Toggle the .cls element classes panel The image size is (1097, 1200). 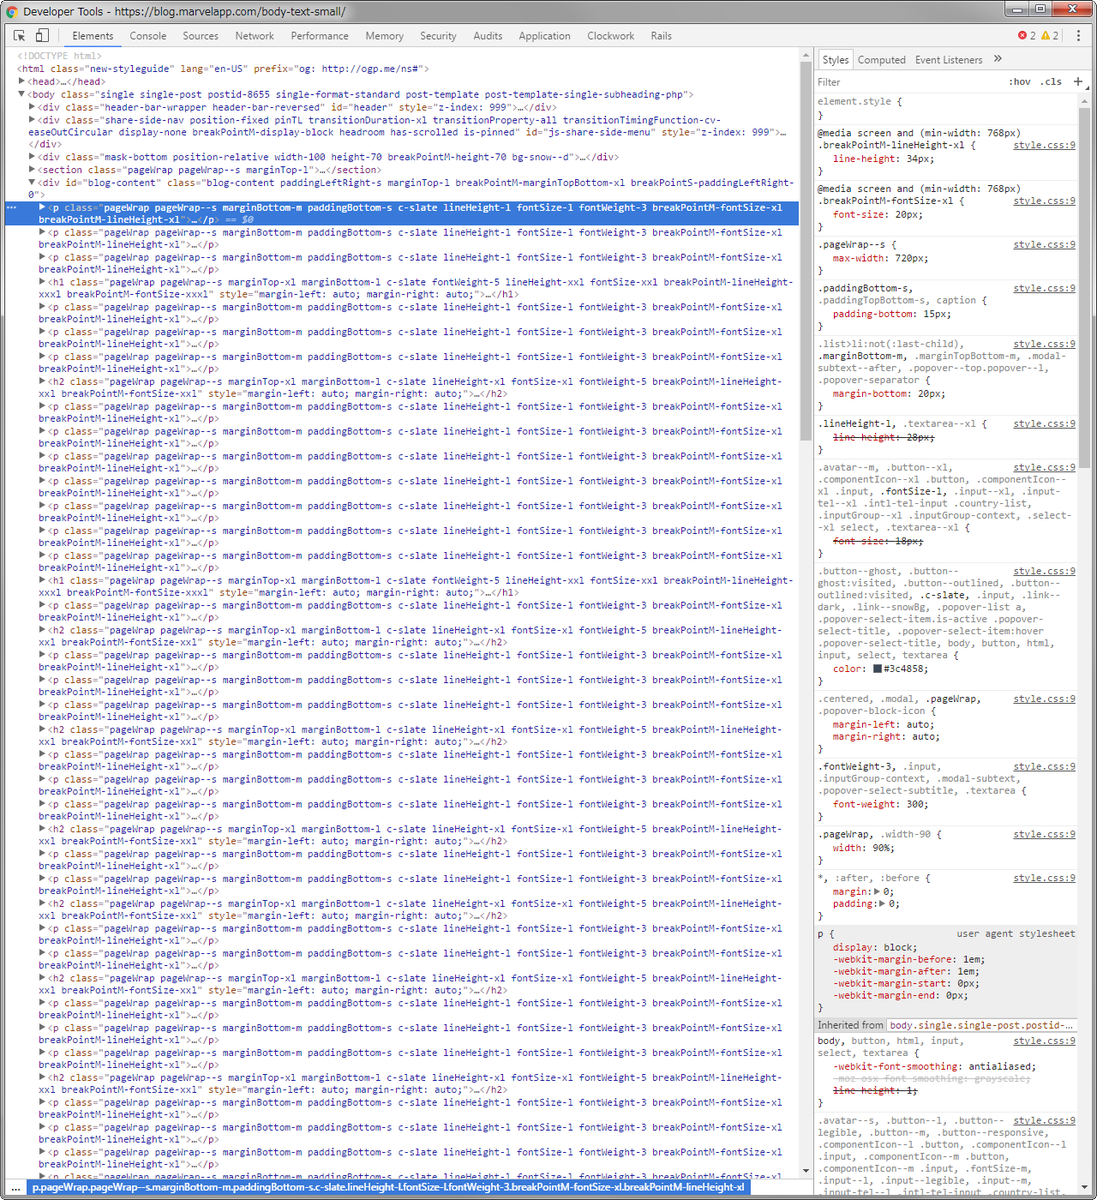click(x=1051, y=82)
